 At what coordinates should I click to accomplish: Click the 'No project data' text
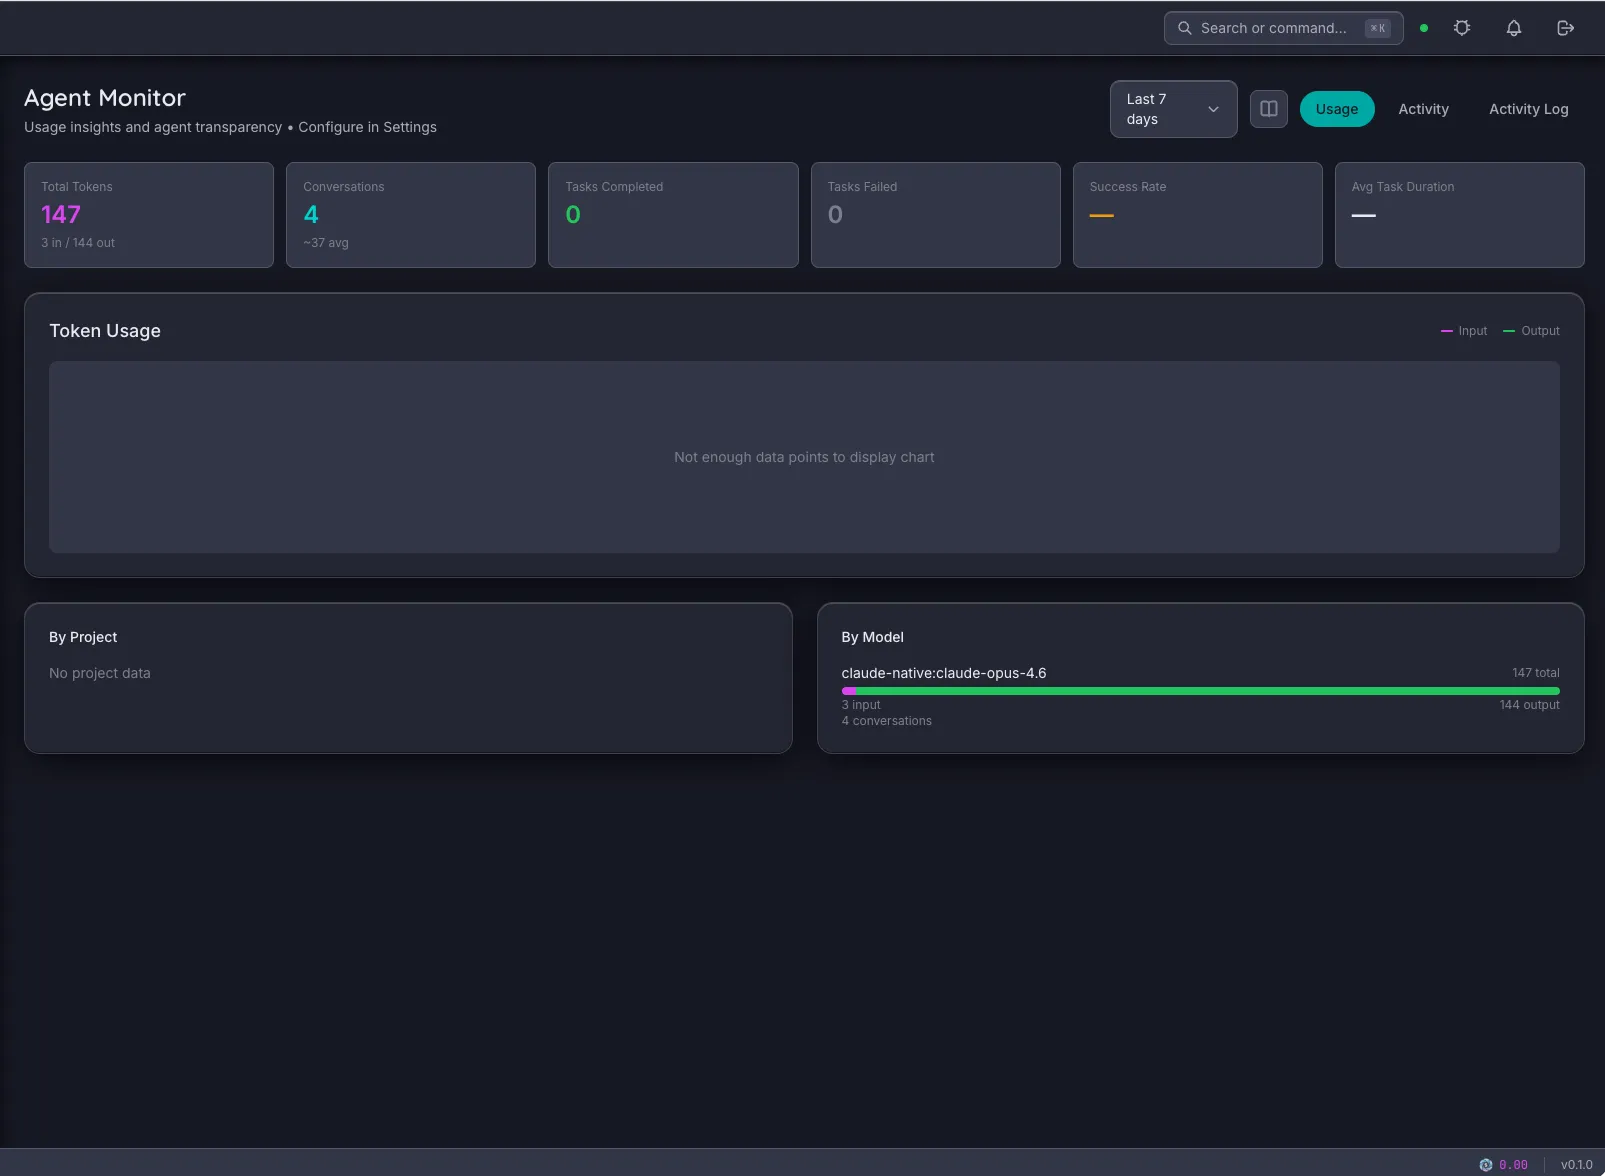click(x=100, y=673)
